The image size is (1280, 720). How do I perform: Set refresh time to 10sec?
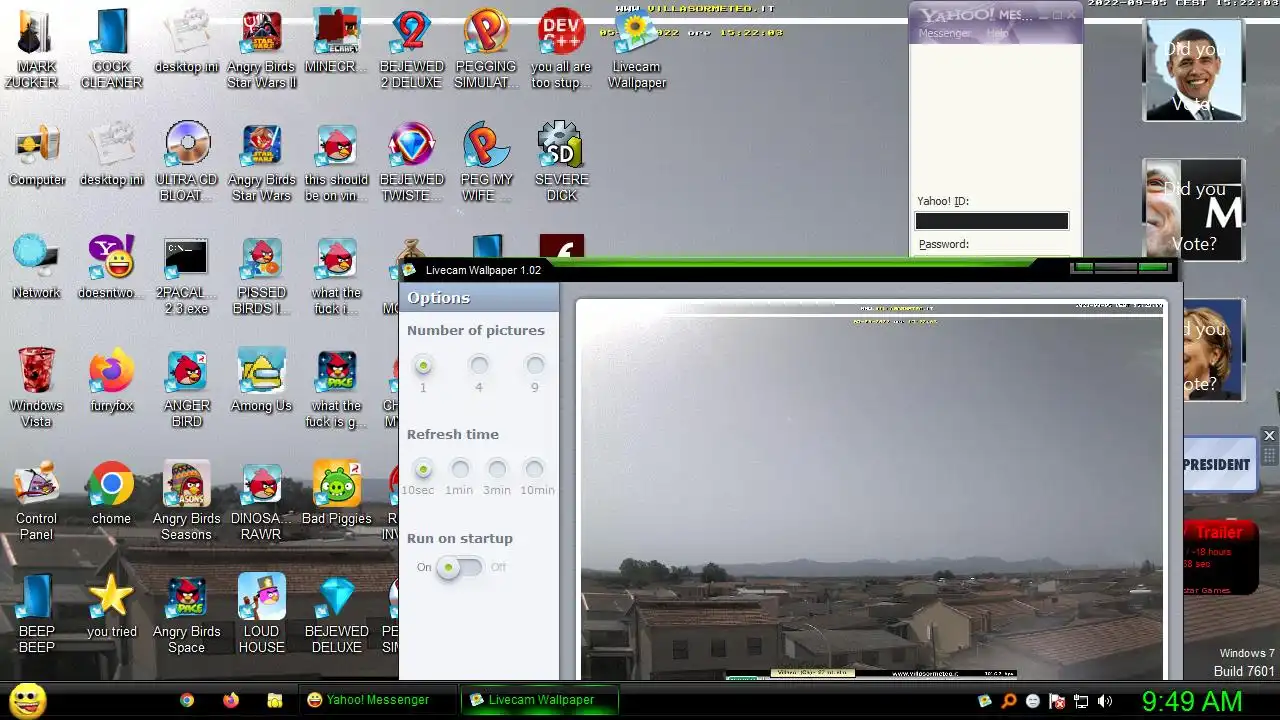(x=423, y=469)
